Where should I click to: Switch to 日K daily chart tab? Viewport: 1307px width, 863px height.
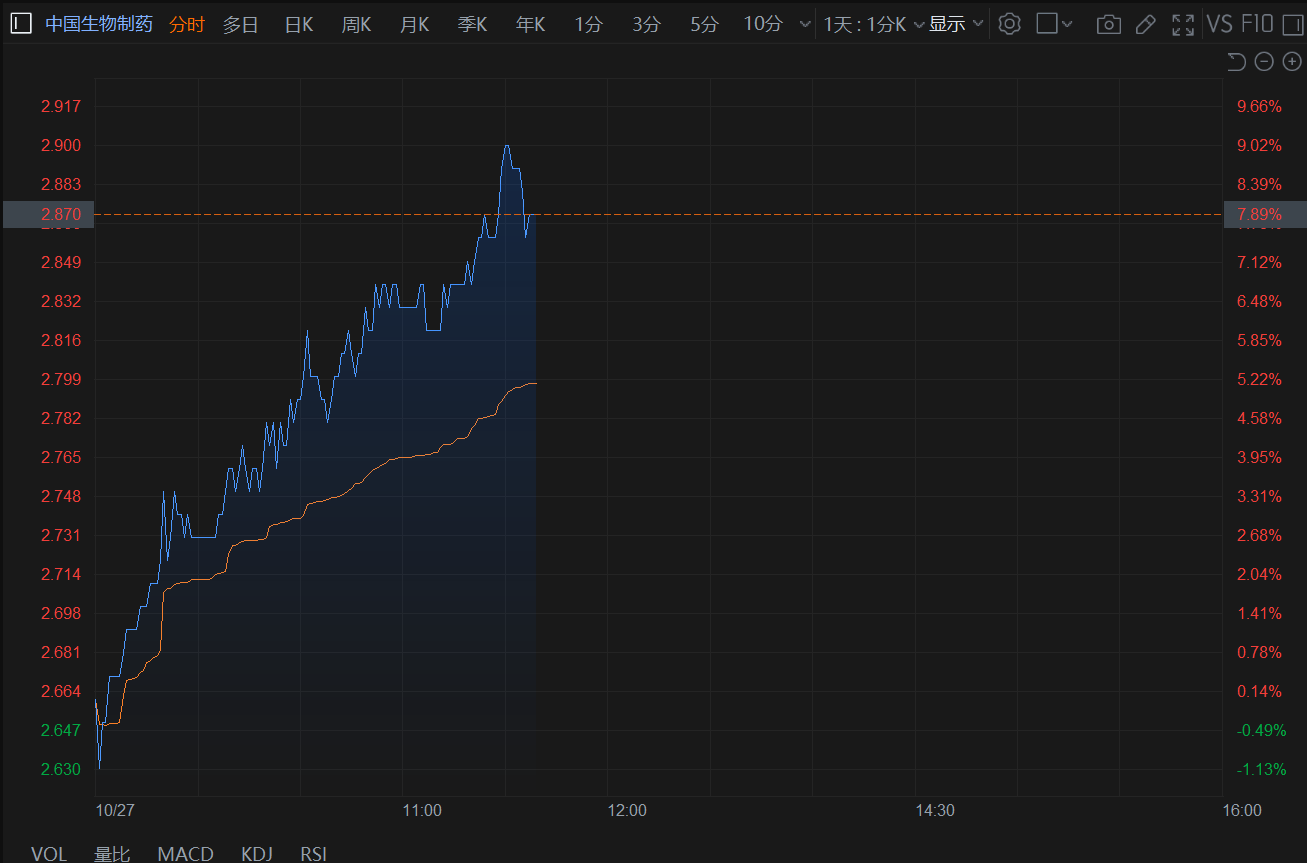(298, 24)
